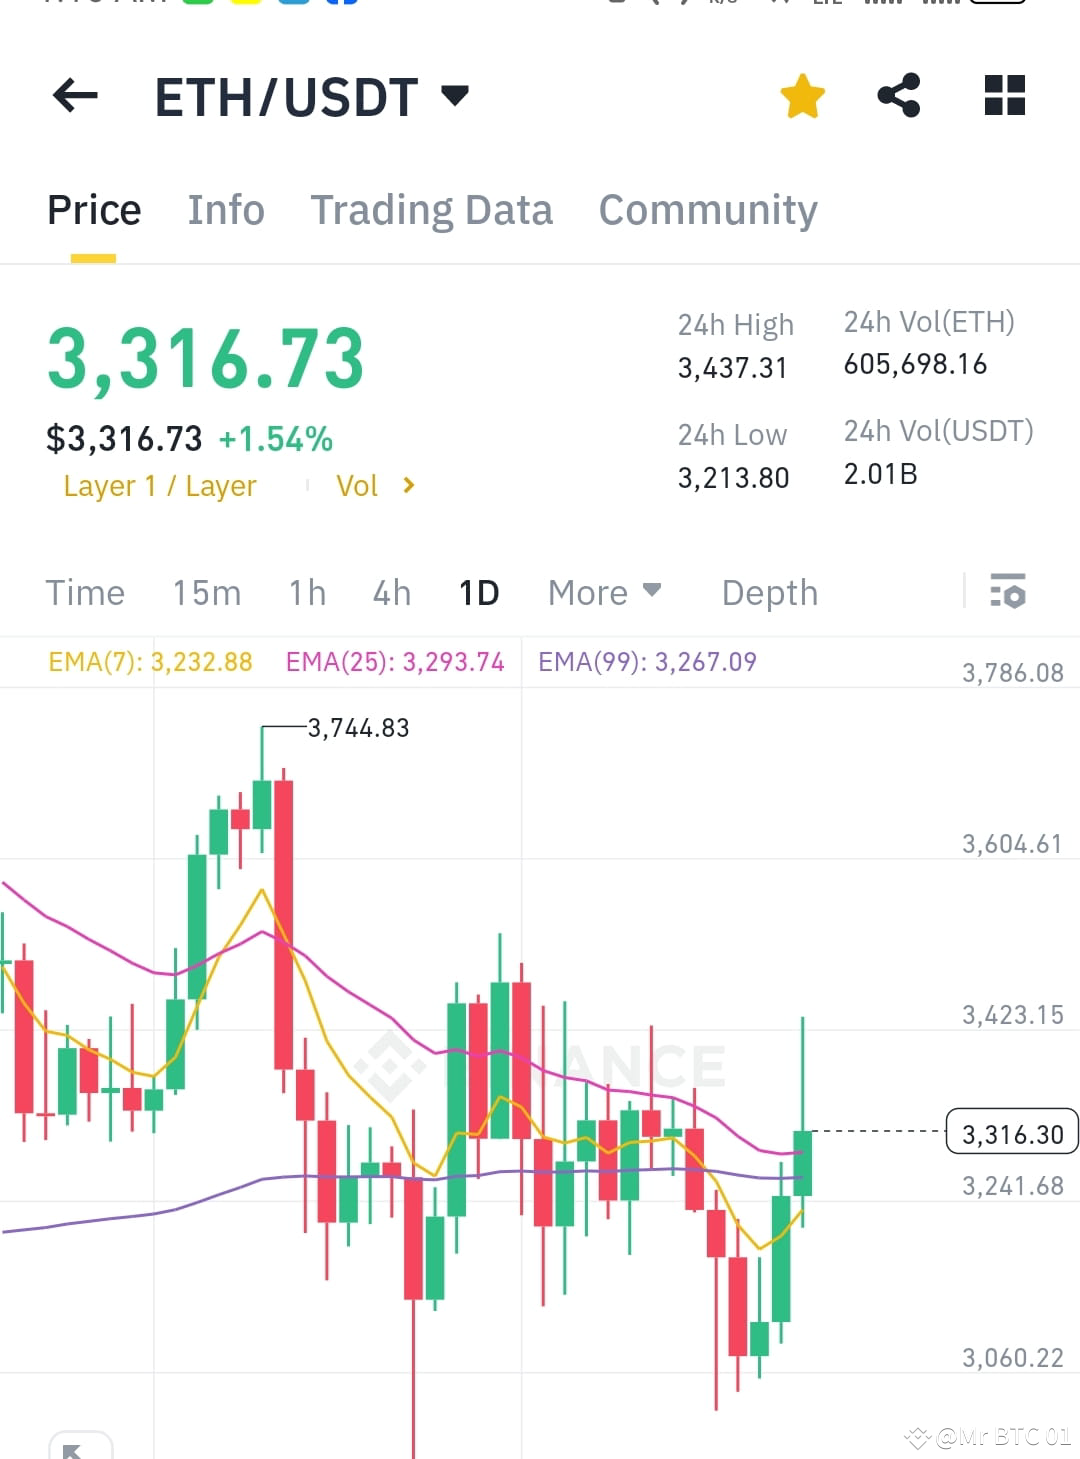This screenshot has width=1080, height=1459.
Task: Open the chart settings gear icon
Action: click(1009, 592)
